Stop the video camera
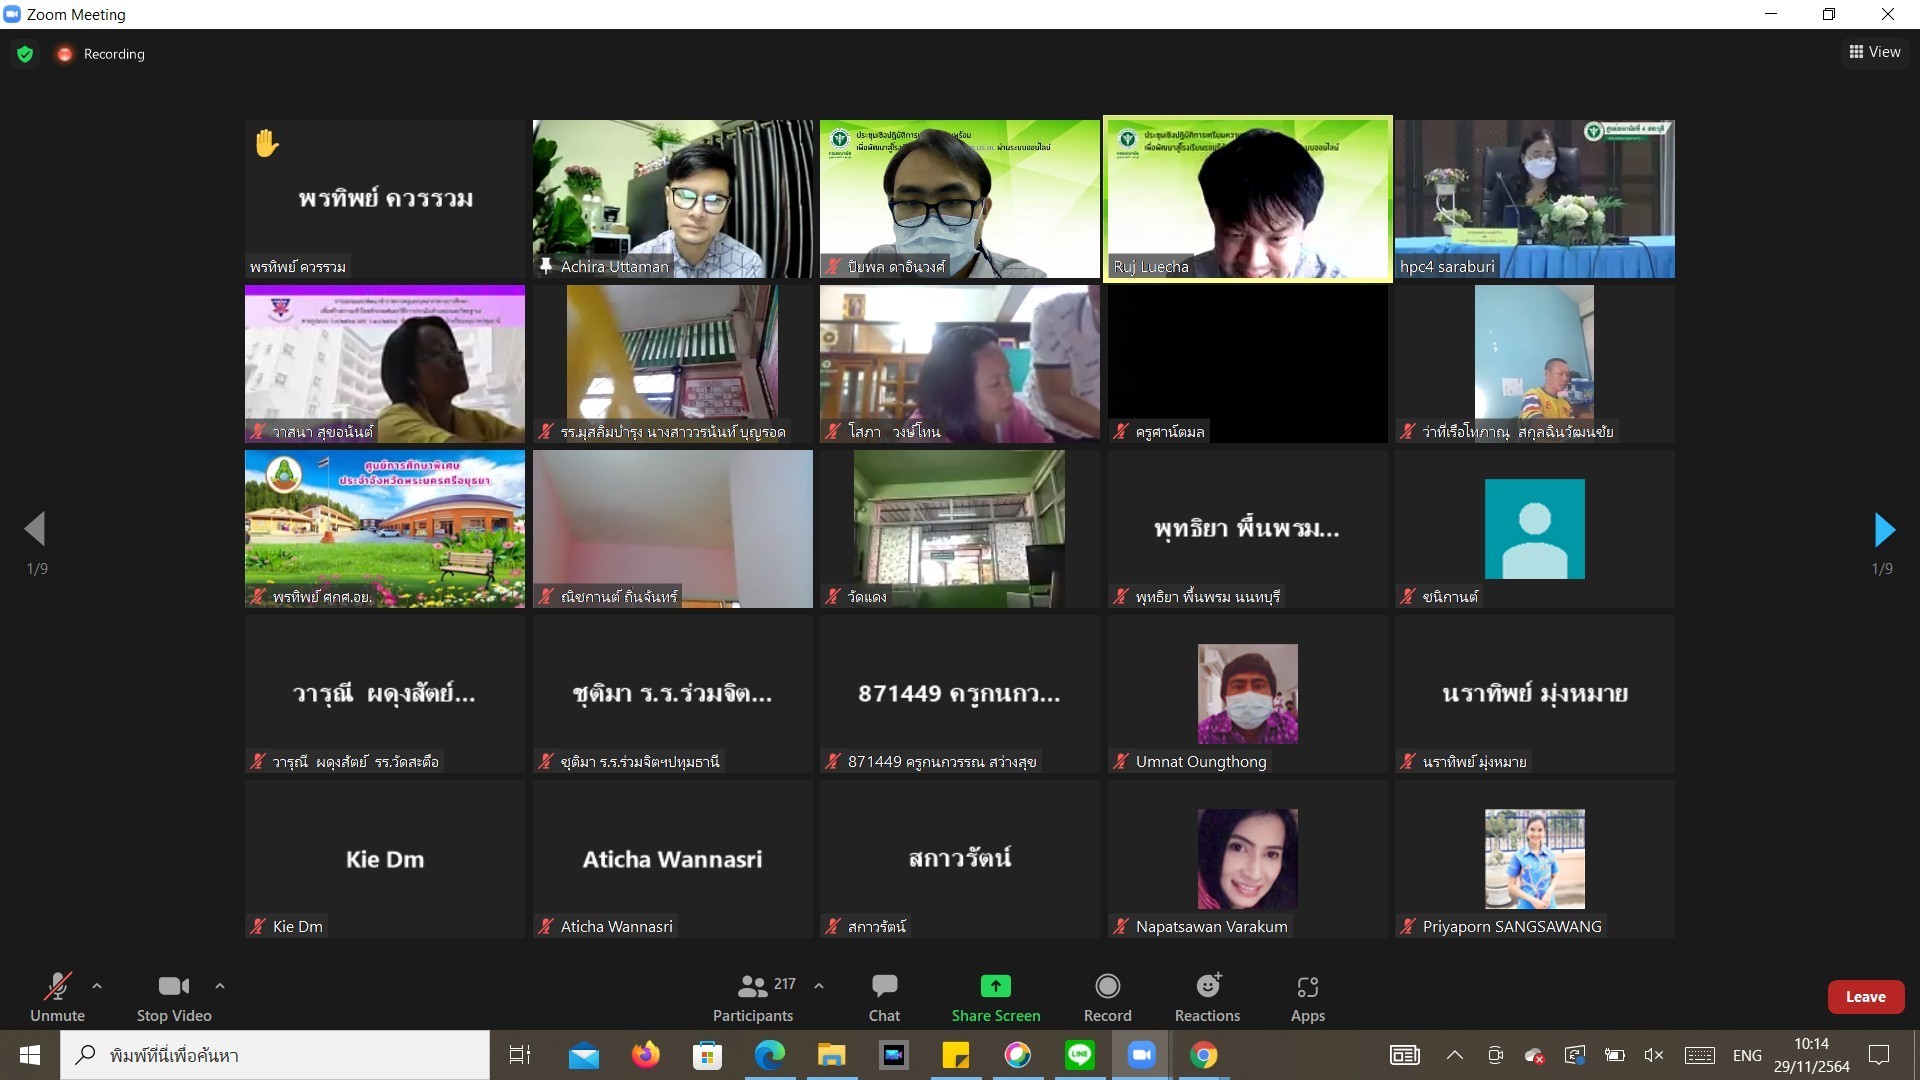 point(174,997)
